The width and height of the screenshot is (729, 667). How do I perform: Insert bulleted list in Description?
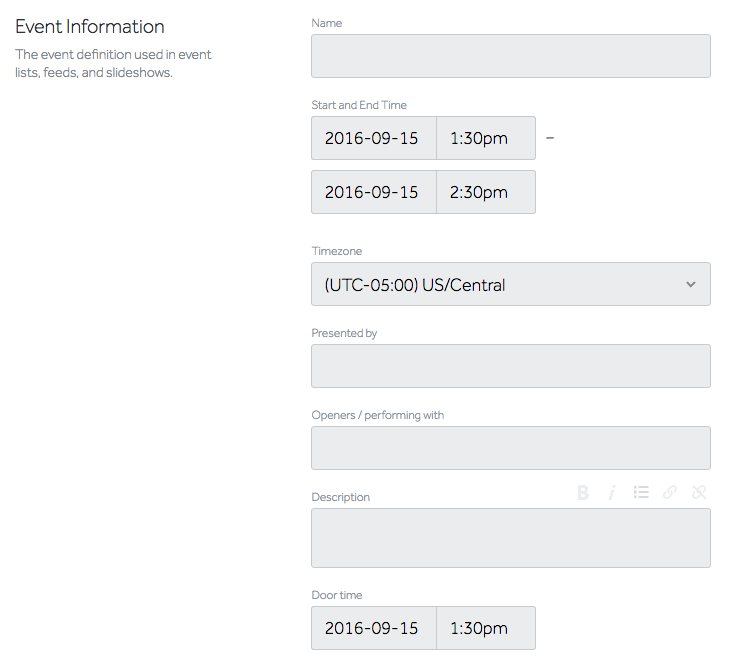tap(641, 492)
